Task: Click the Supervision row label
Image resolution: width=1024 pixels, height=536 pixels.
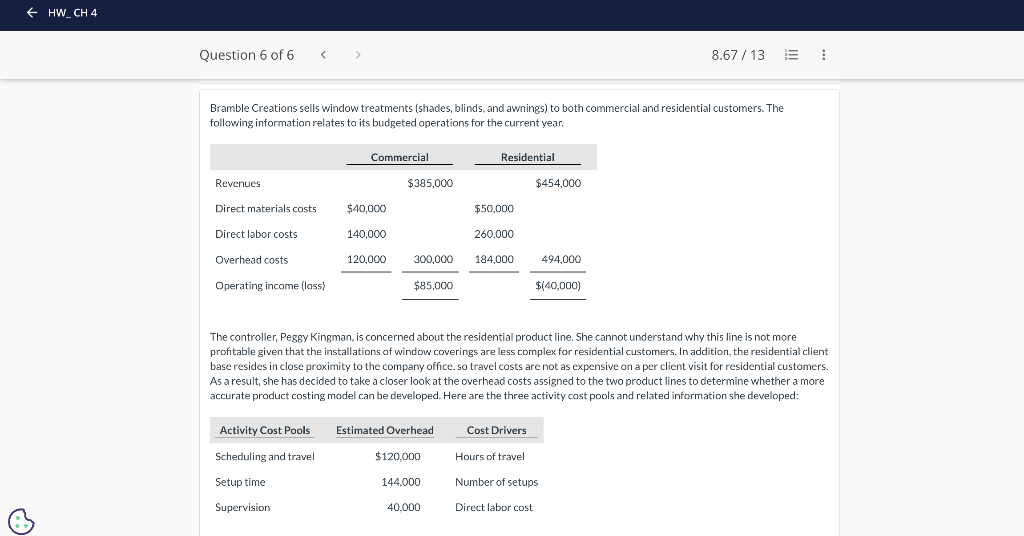Action: tap(242, 508)
